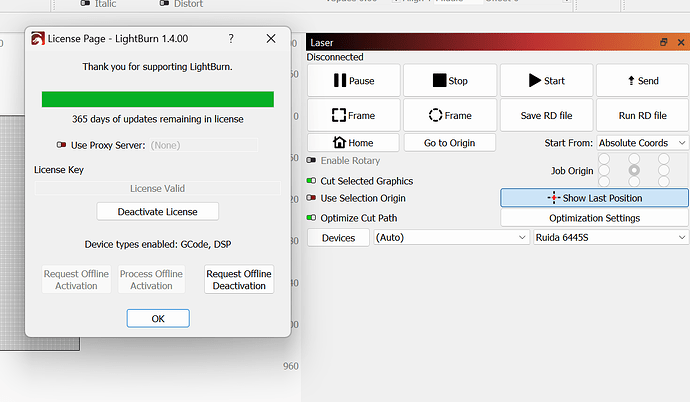This screenshot has width=690, height=402.
Task: Close the License Page dialog
Action: (271, 39)
